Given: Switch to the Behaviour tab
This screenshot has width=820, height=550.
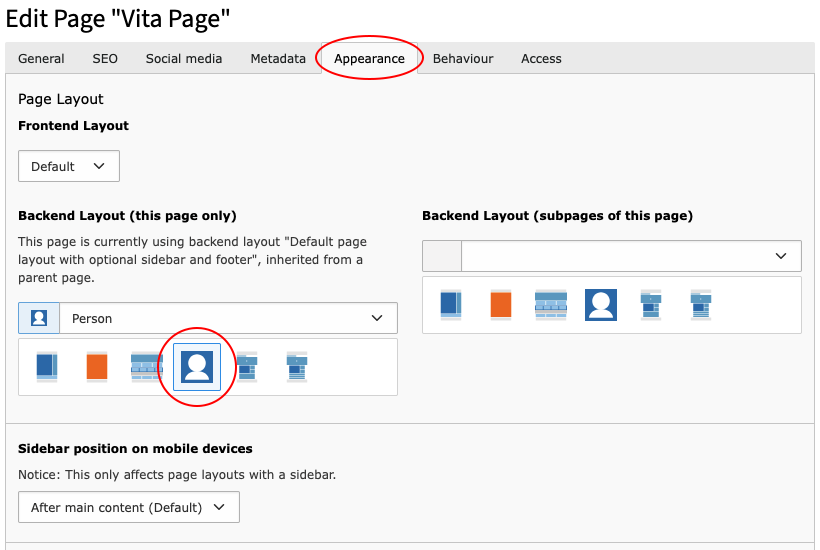Looking at the screenshot, I should [x=463, y=59].
